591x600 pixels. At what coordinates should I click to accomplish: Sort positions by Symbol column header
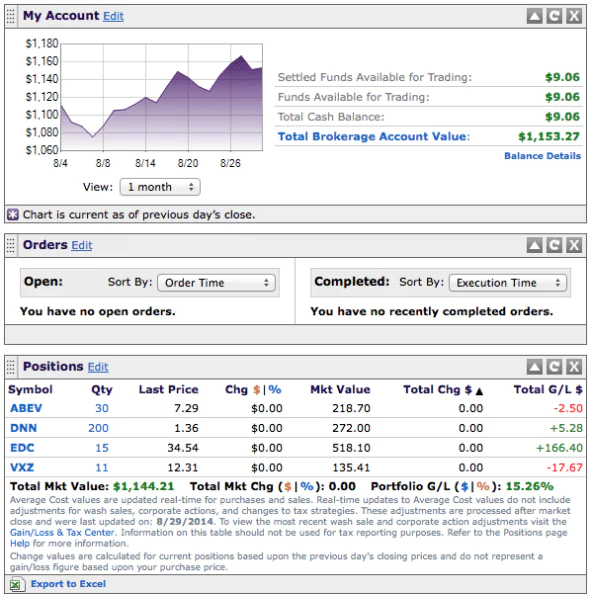(30, 390)
